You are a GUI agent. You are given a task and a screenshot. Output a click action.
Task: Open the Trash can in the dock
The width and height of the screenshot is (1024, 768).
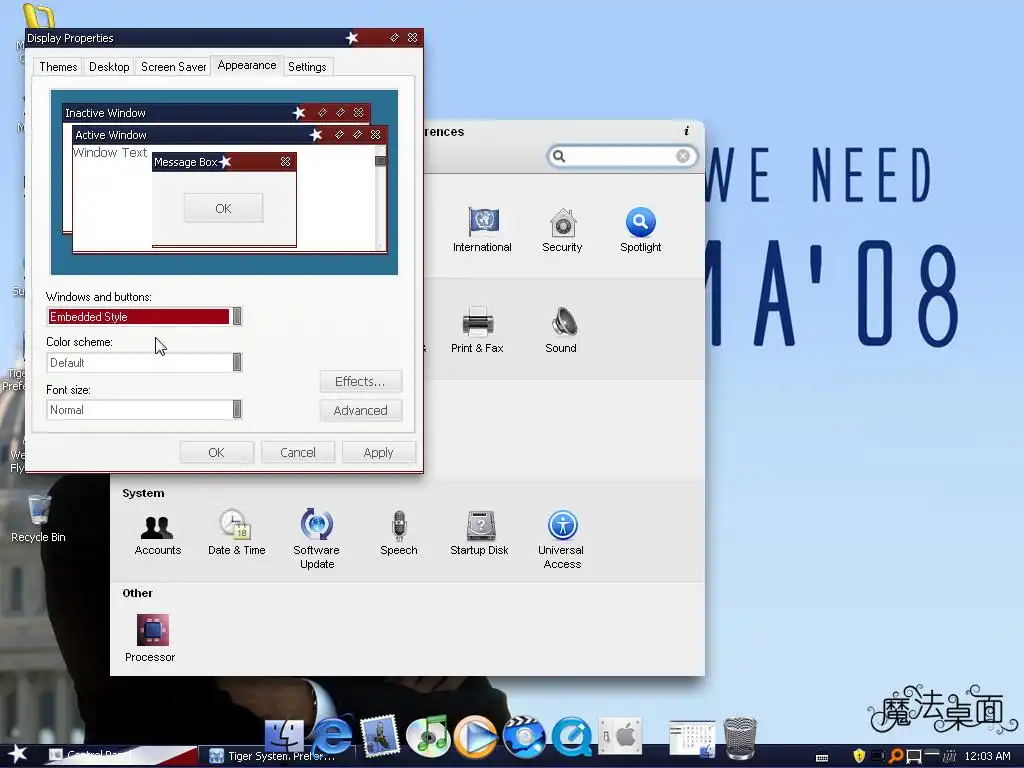pyautogui.click(x=740, y=737)
